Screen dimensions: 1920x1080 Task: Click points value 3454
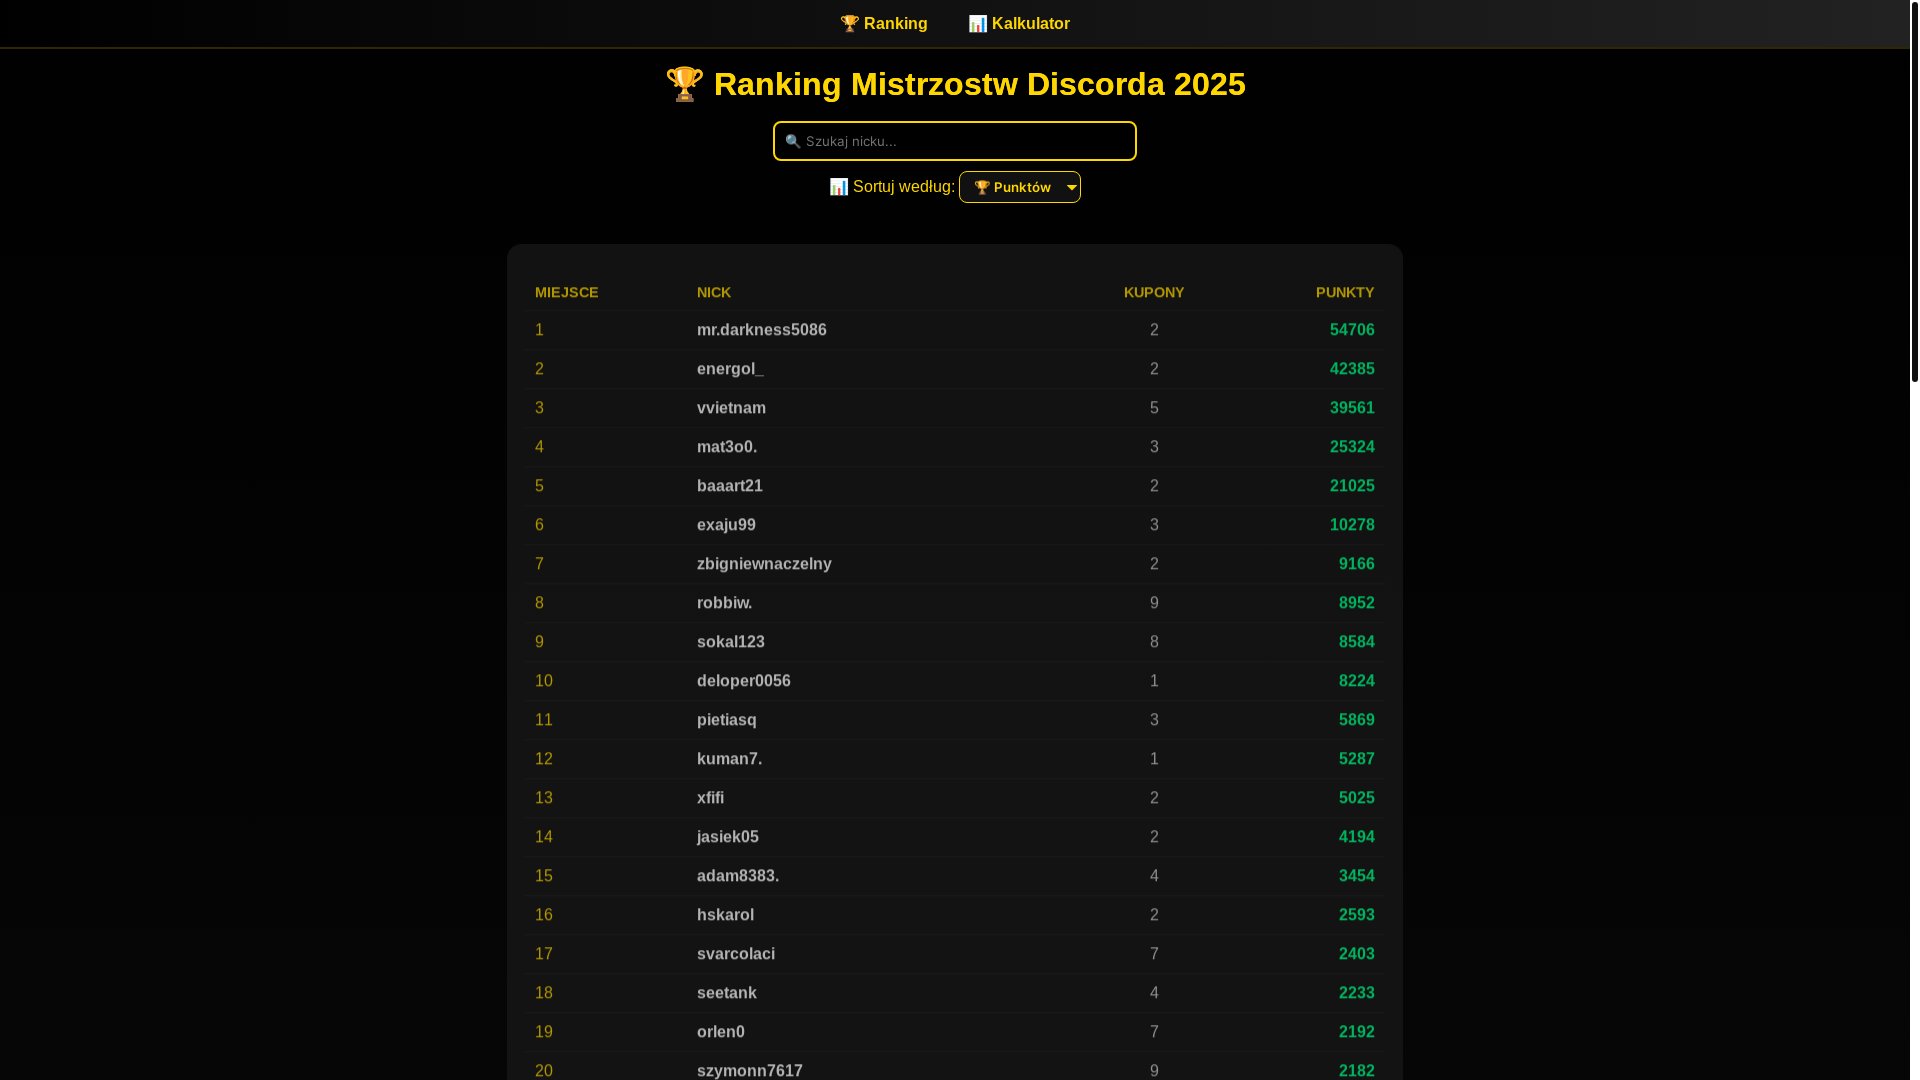click(x=1357, y=876)
